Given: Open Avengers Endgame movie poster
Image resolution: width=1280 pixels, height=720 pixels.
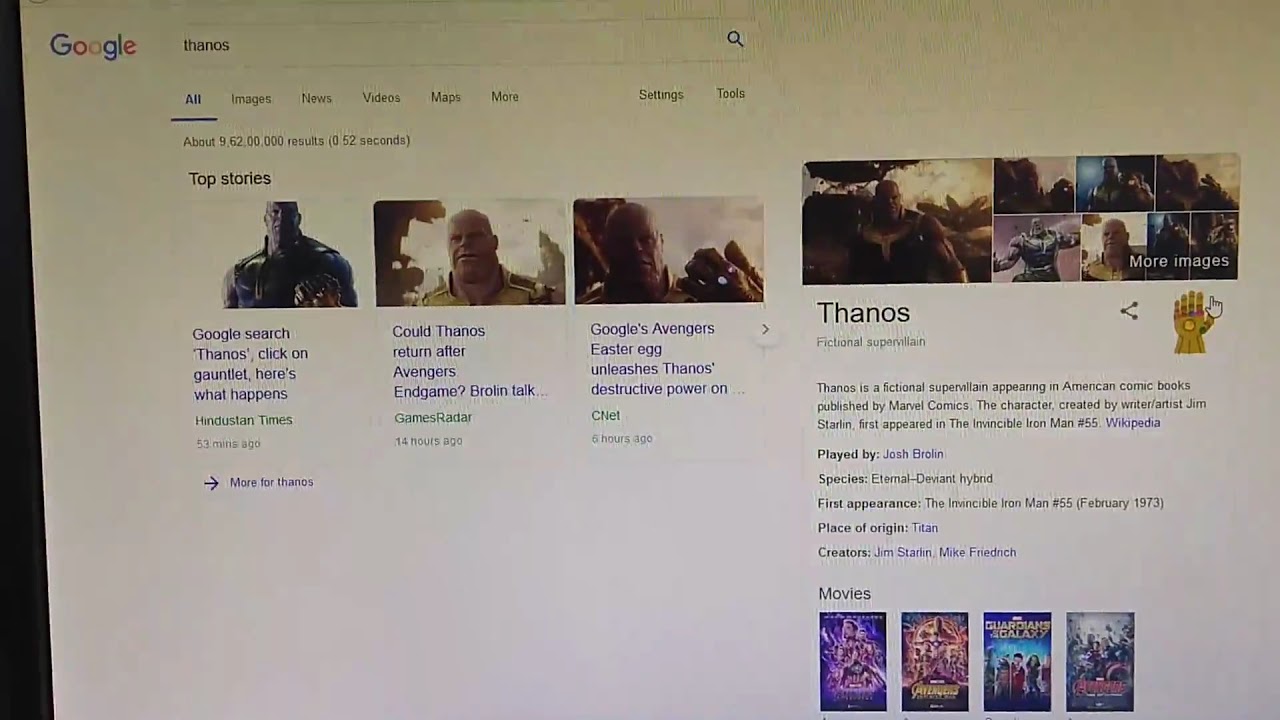Looking at the screenshot, I should click(853, 662).
